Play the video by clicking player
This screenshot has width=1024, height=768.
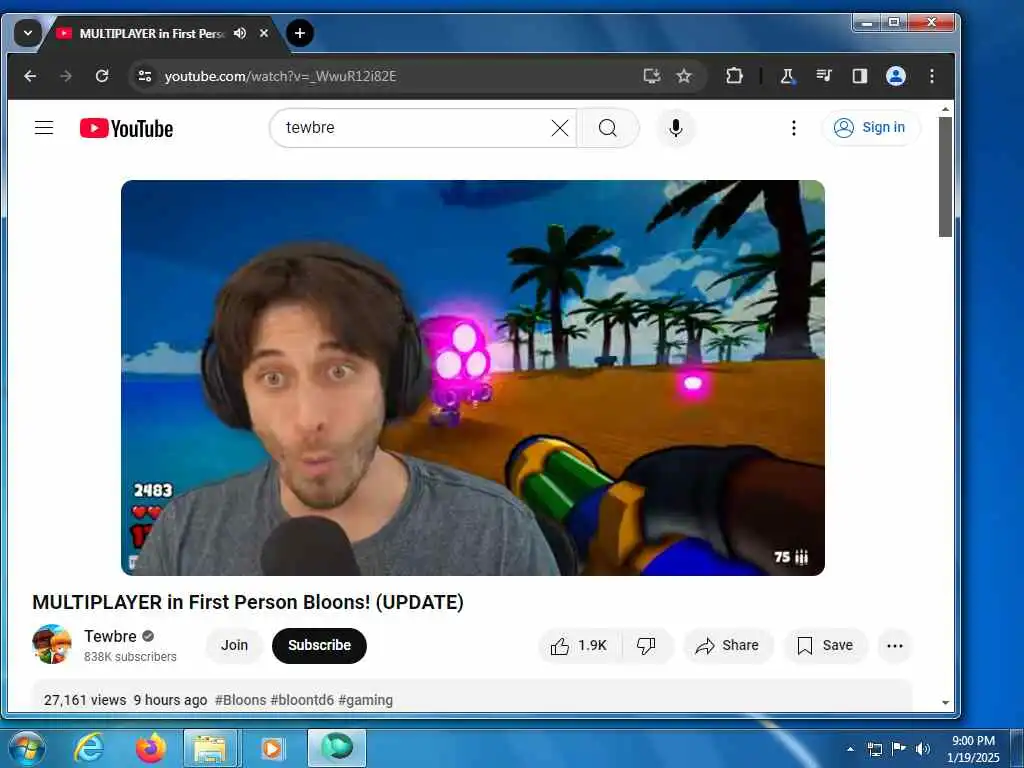[473, 377]
